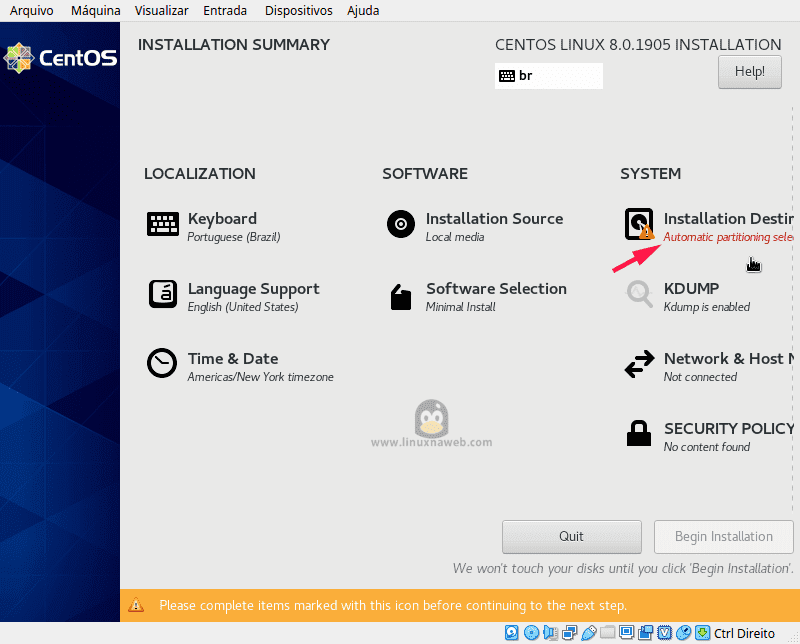Click the 'Local media' status text
Image resolution: width=800 pixels, height=644 pixels.
455,237
